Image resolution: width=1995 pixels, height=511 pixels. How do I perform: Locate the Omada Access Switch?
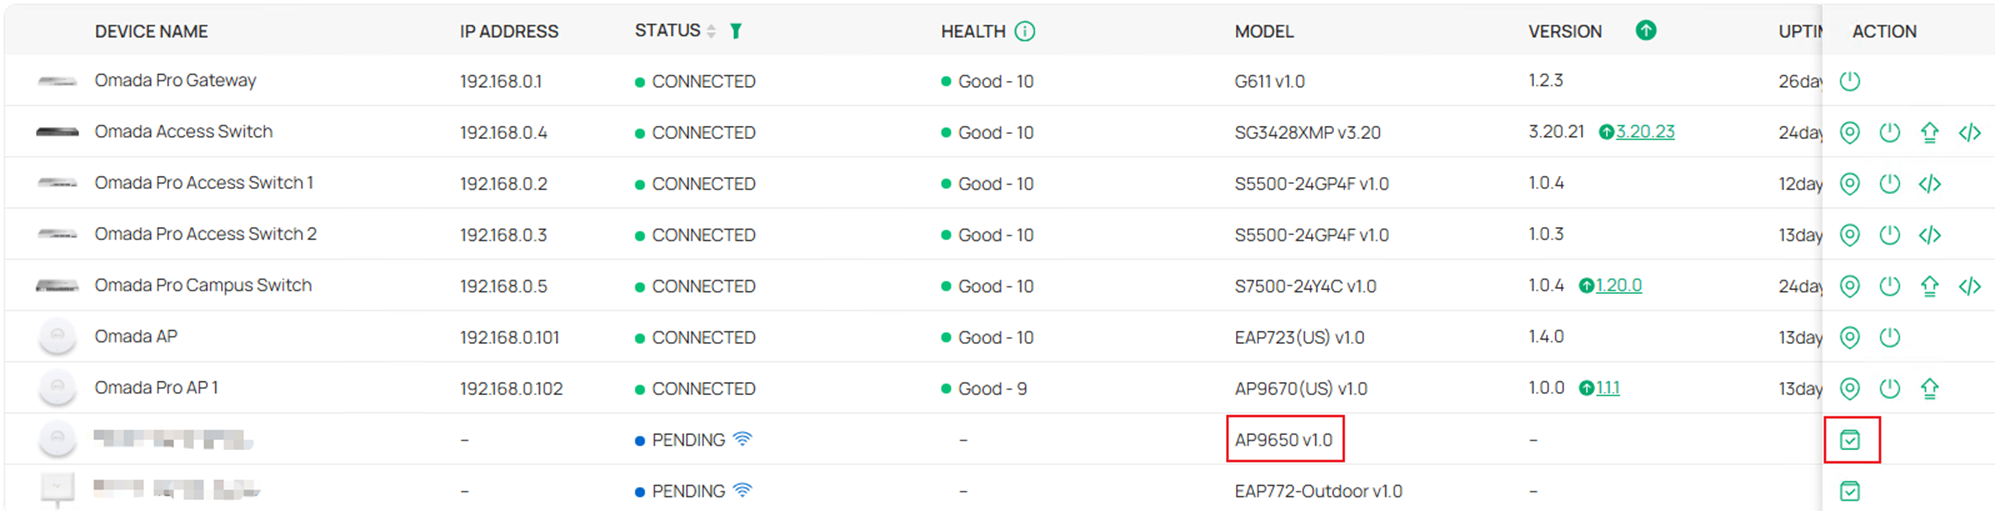pyautogui.click(x=1849, y=132)
